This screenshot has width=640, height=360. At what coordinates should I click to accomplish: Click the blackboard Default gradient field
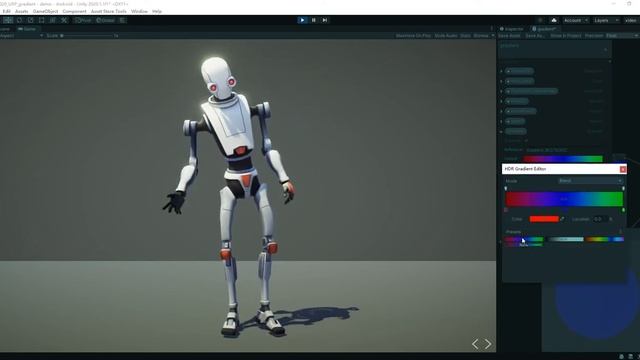tap(563, 158)
